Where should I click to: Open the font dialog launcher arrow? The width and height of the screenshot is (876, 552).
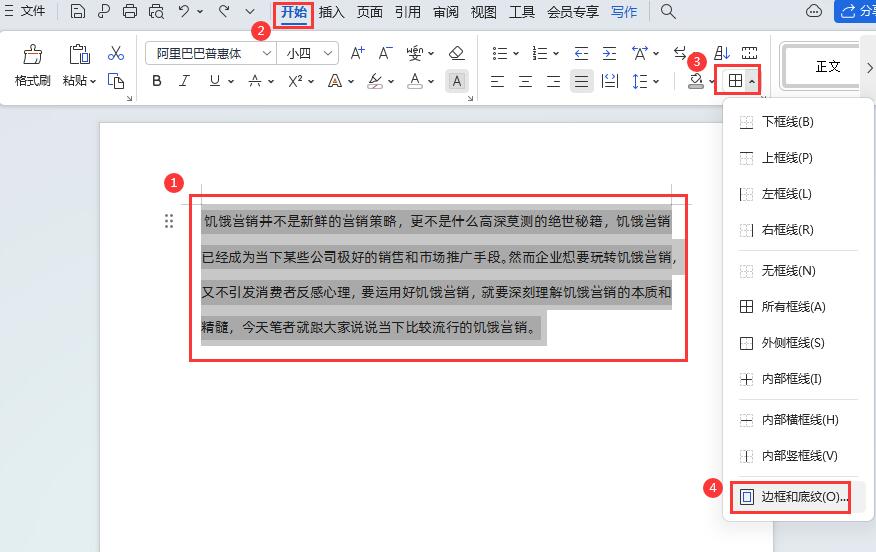click(470, 98)
